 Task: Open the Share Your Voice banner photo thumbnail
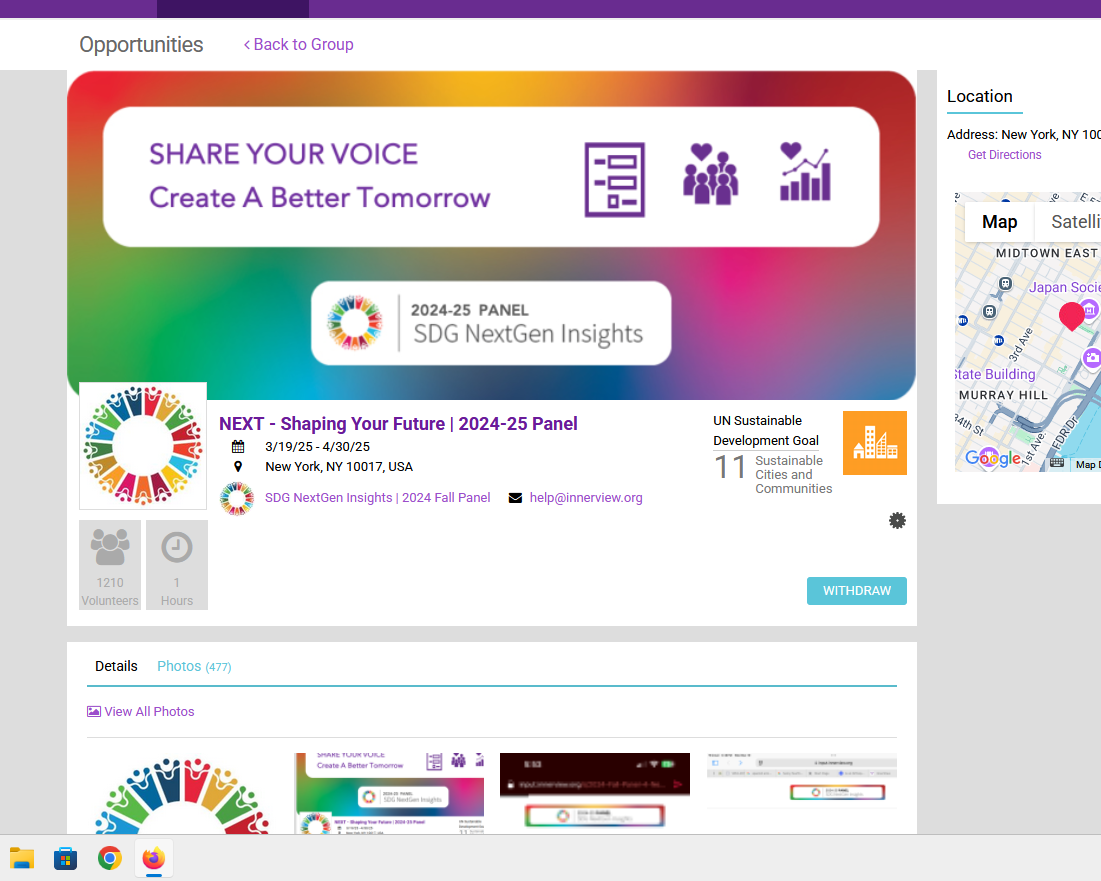(x=390, y=794)
